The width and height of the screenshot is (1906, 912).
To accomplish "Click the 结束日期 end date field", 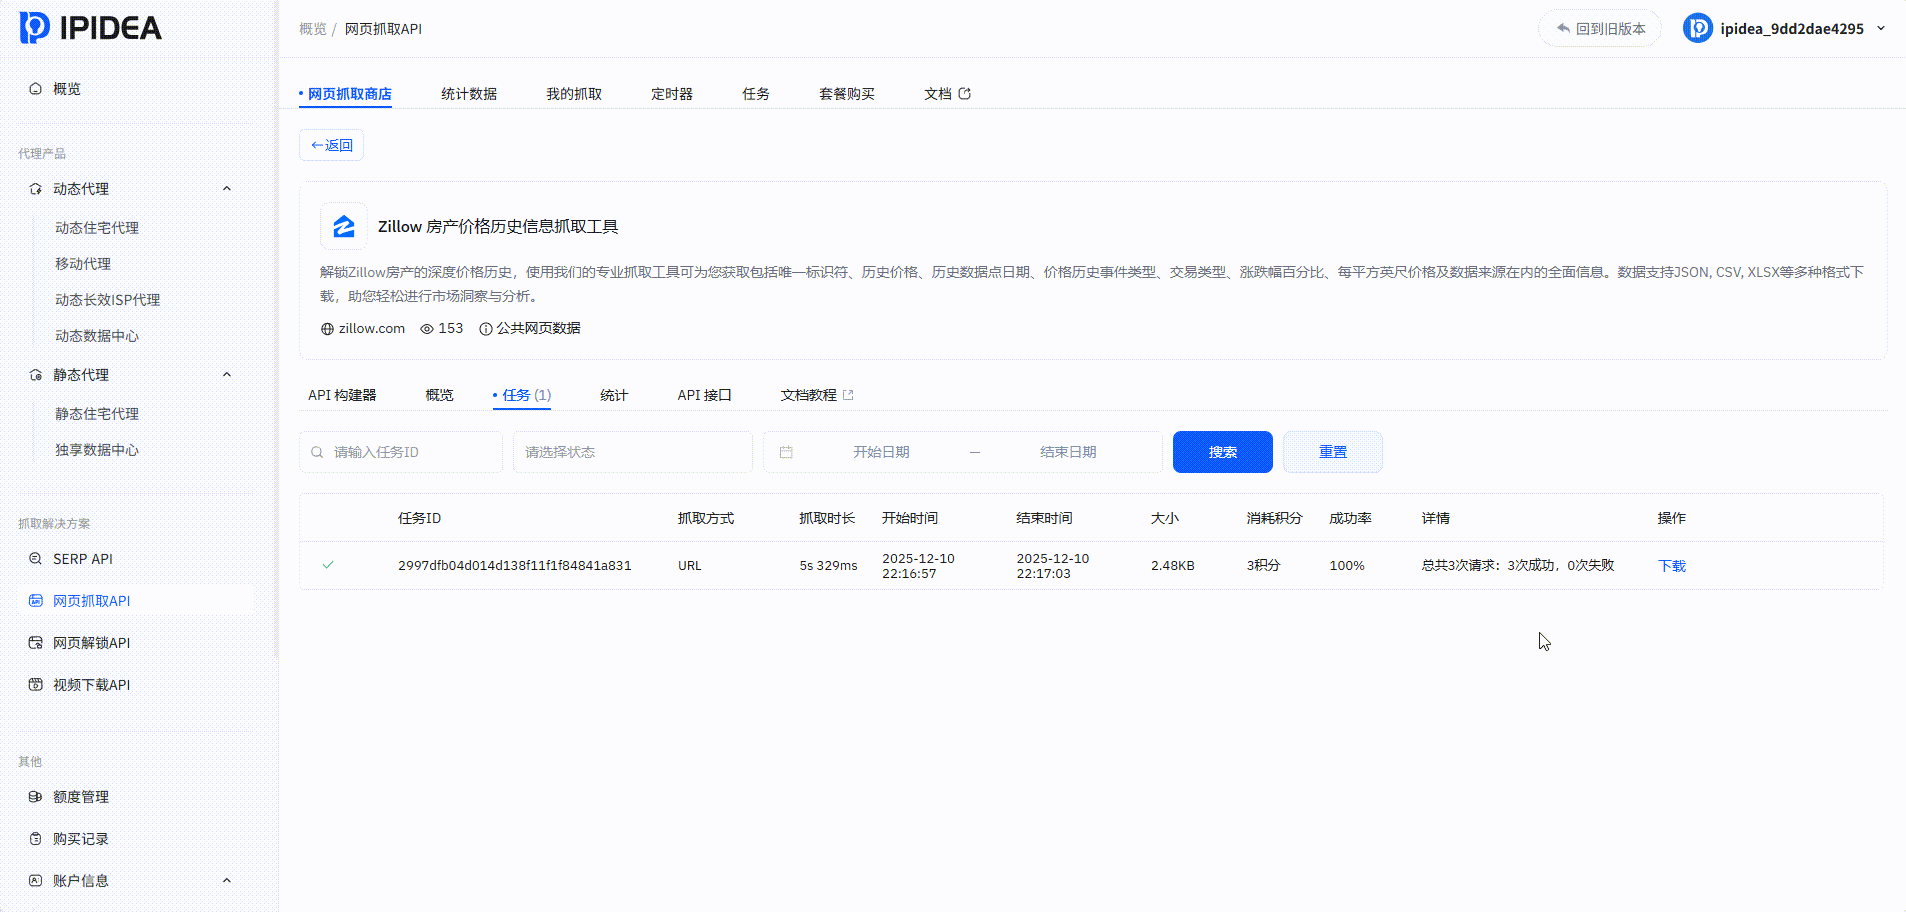I will pyautogui.click(x=1068, y=452).
